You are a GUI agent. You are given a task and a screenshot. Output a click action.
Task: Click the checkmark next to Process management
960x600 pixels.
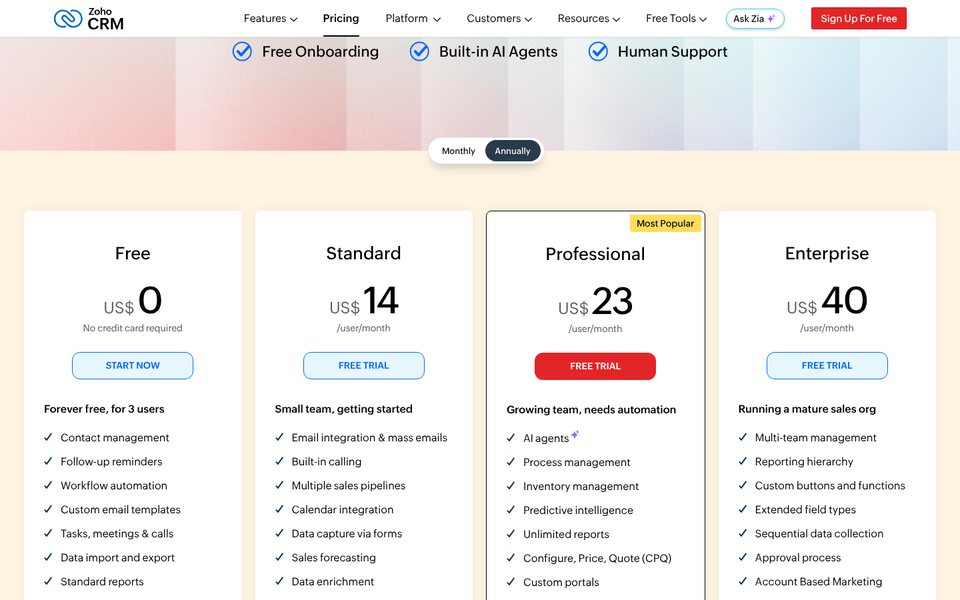click(x=511, y=462)
